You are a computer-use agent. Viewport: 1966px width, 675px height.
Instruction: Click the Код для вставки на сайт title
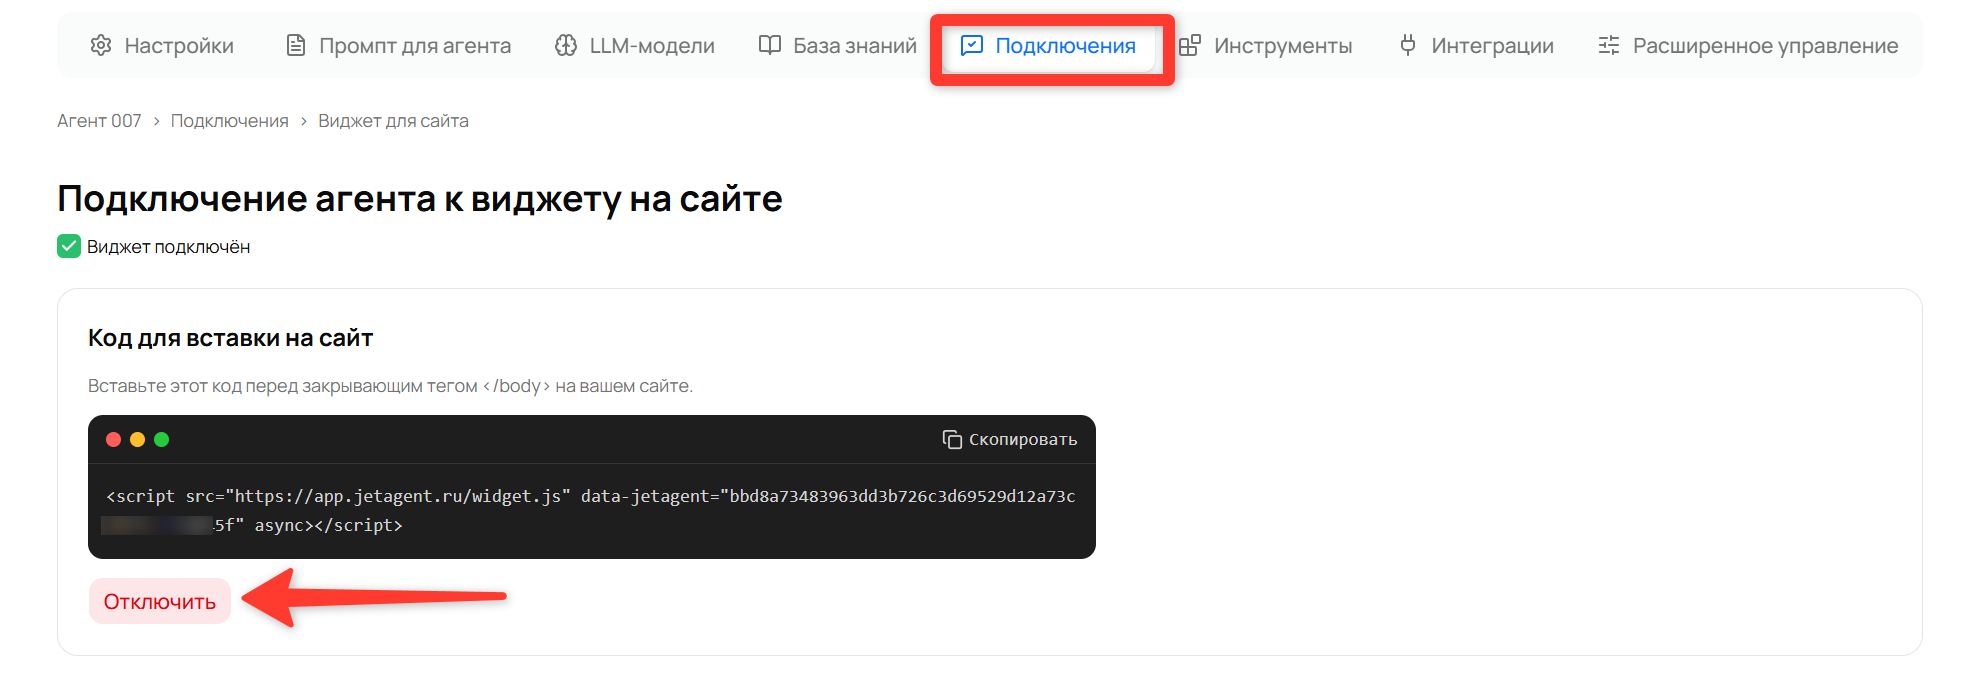click(x=230, y=339)
